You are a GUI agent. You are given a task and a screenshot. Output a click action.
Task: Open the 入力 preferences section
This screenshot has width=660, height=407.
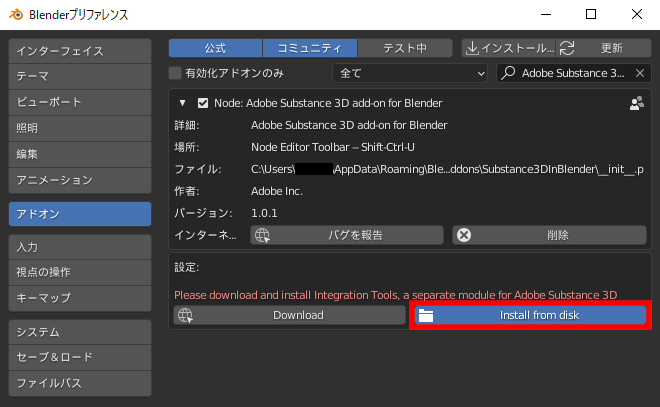pos(80,247)
